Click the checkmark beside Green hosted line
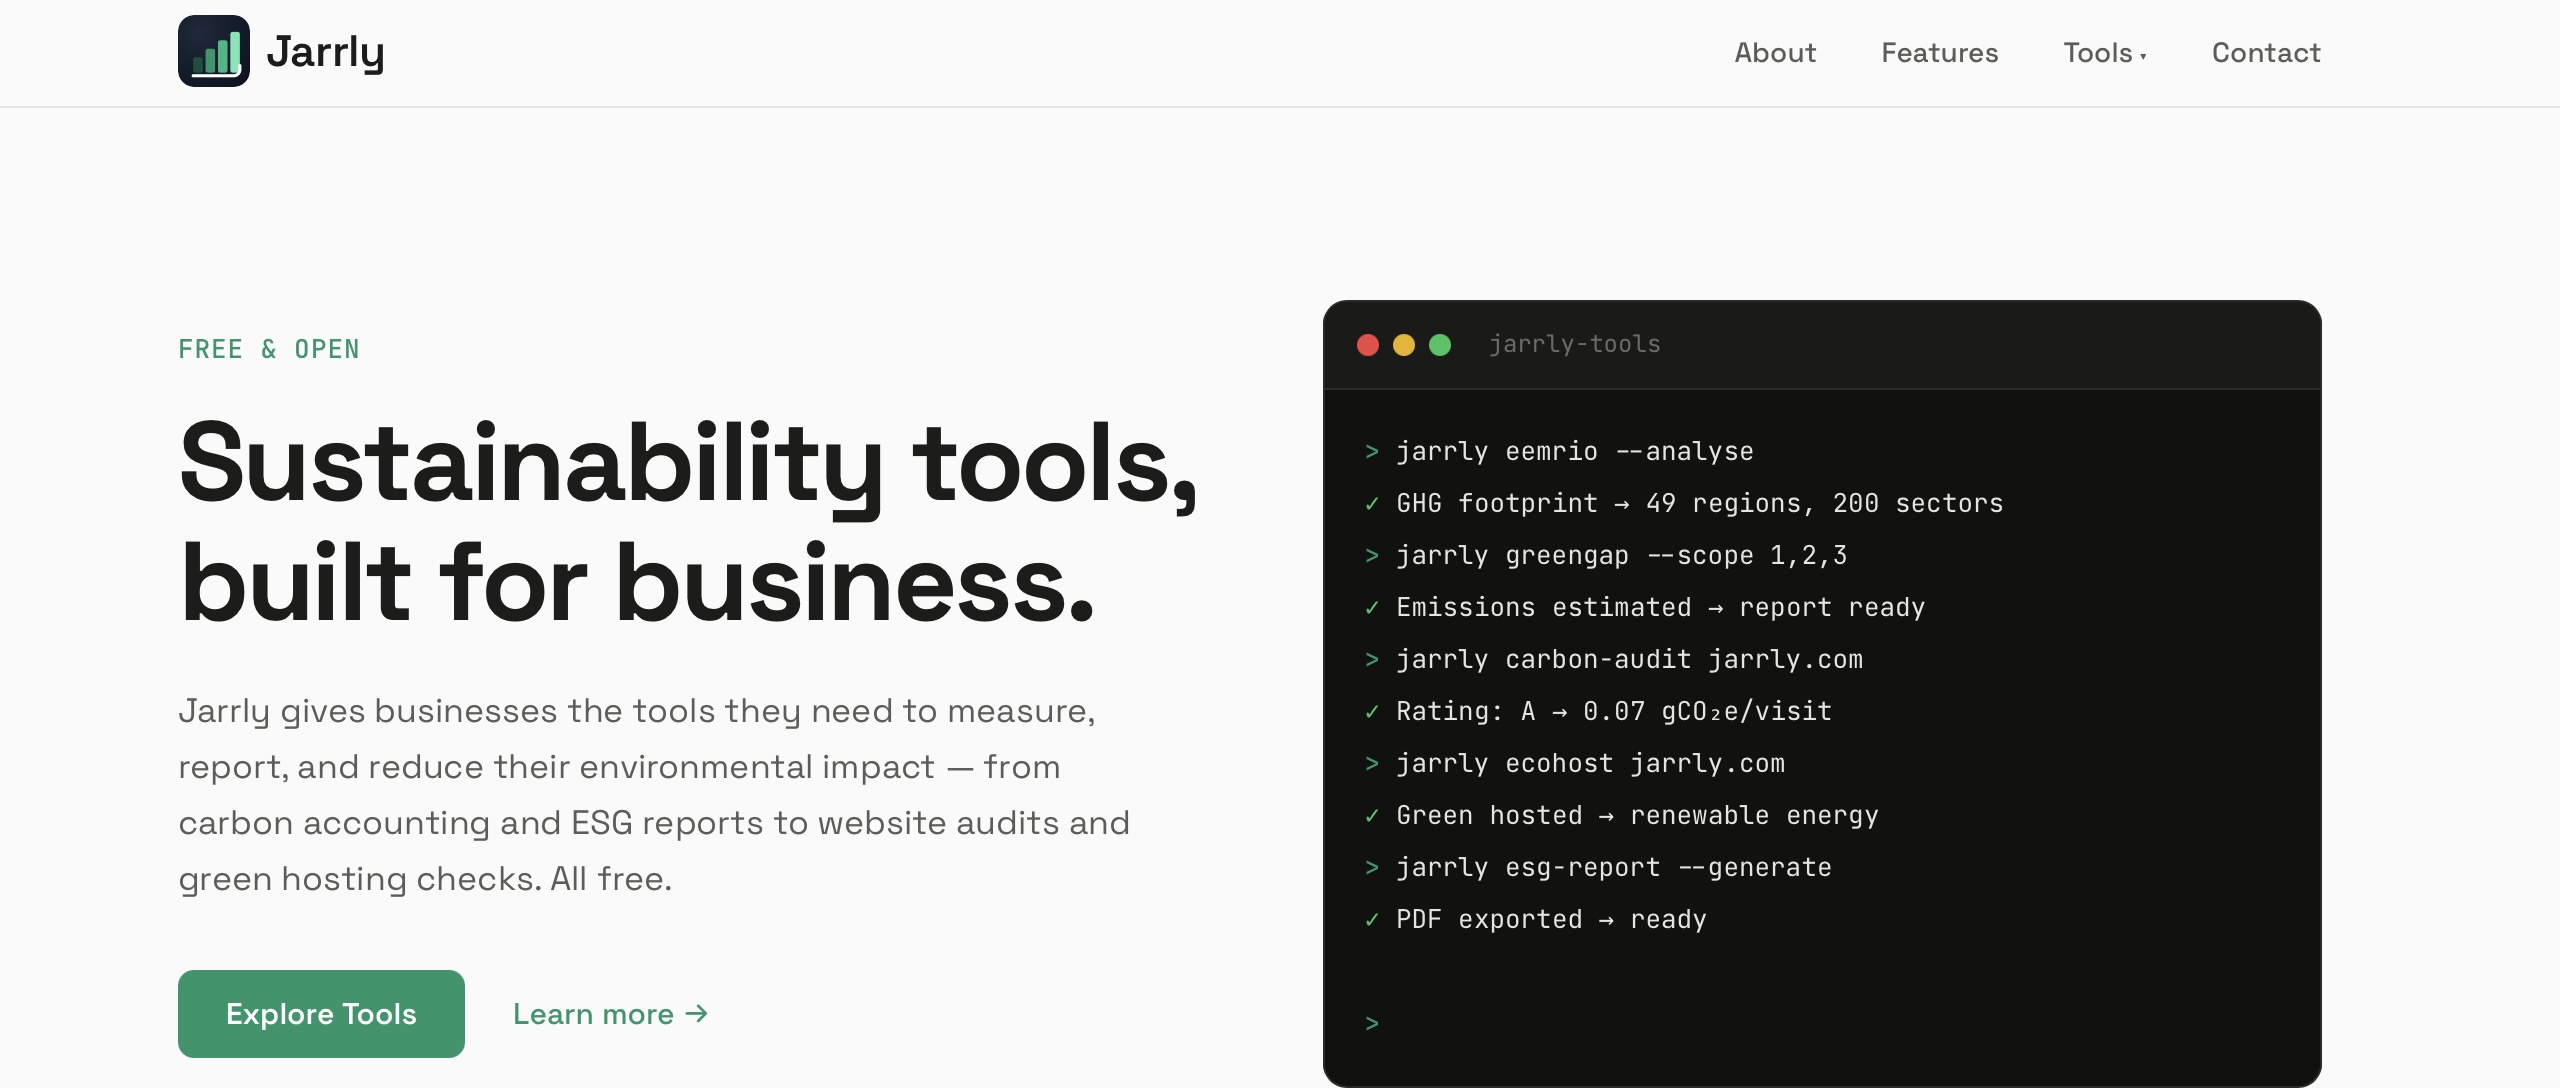The height and width of the screenshot is (1088, 2560). pos(1370,816)
